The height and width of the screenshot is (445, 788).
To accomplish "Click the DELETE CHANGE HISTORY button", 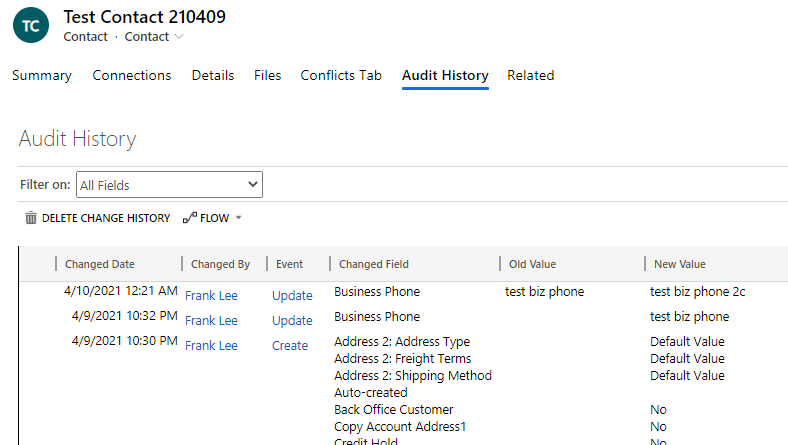I will click(105, 218).
